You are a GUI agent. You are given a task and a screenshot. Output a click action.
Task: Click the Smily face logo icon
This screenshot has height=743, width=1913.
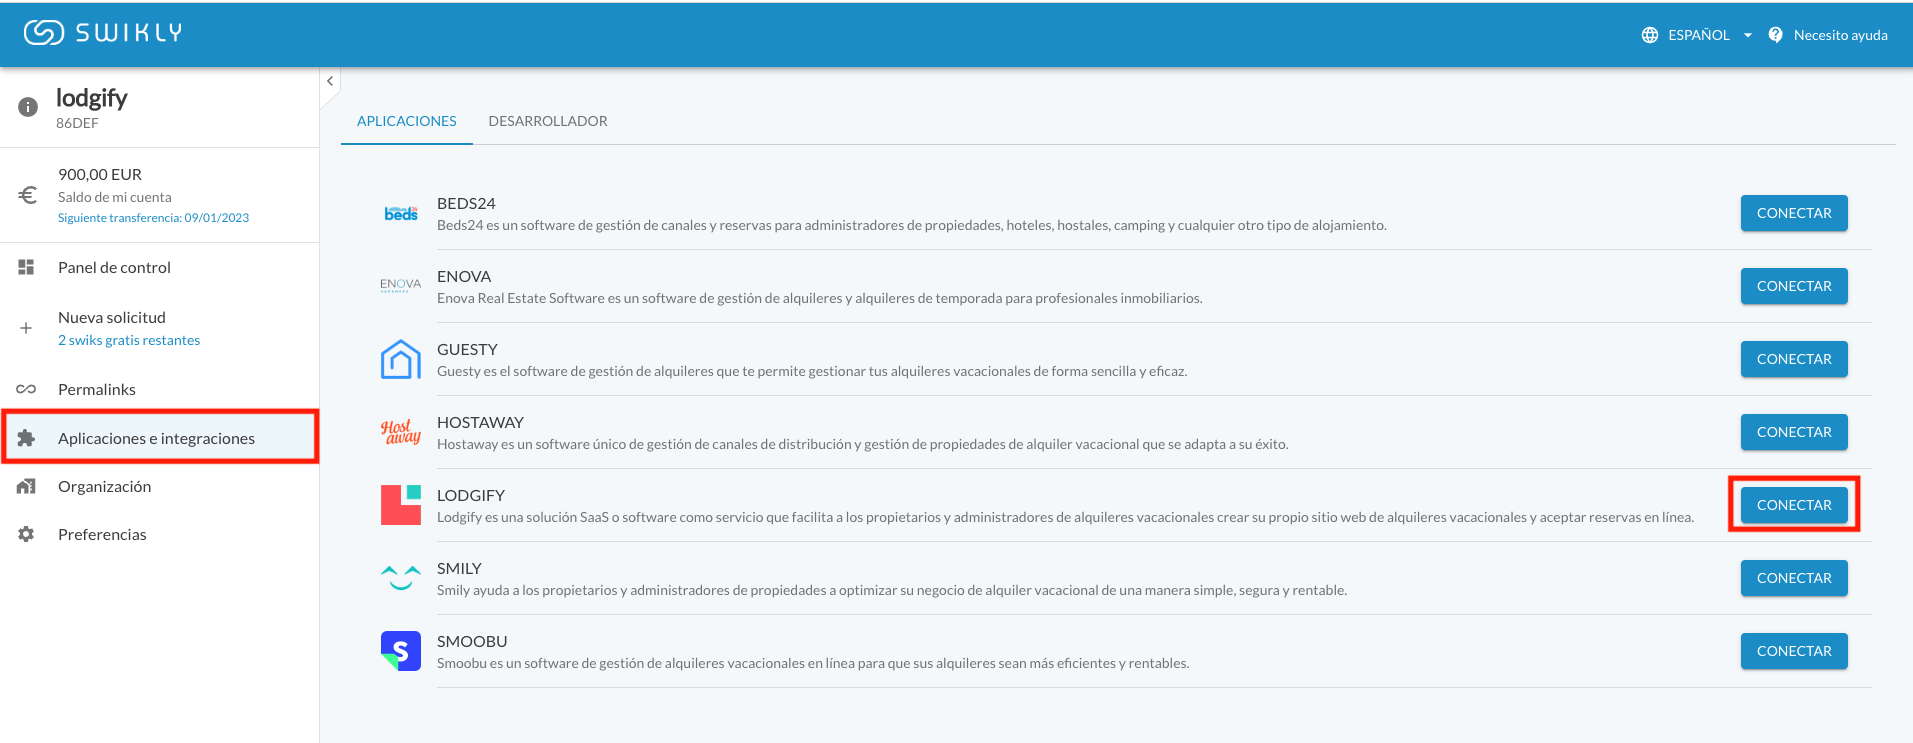[x=401, y=578]
